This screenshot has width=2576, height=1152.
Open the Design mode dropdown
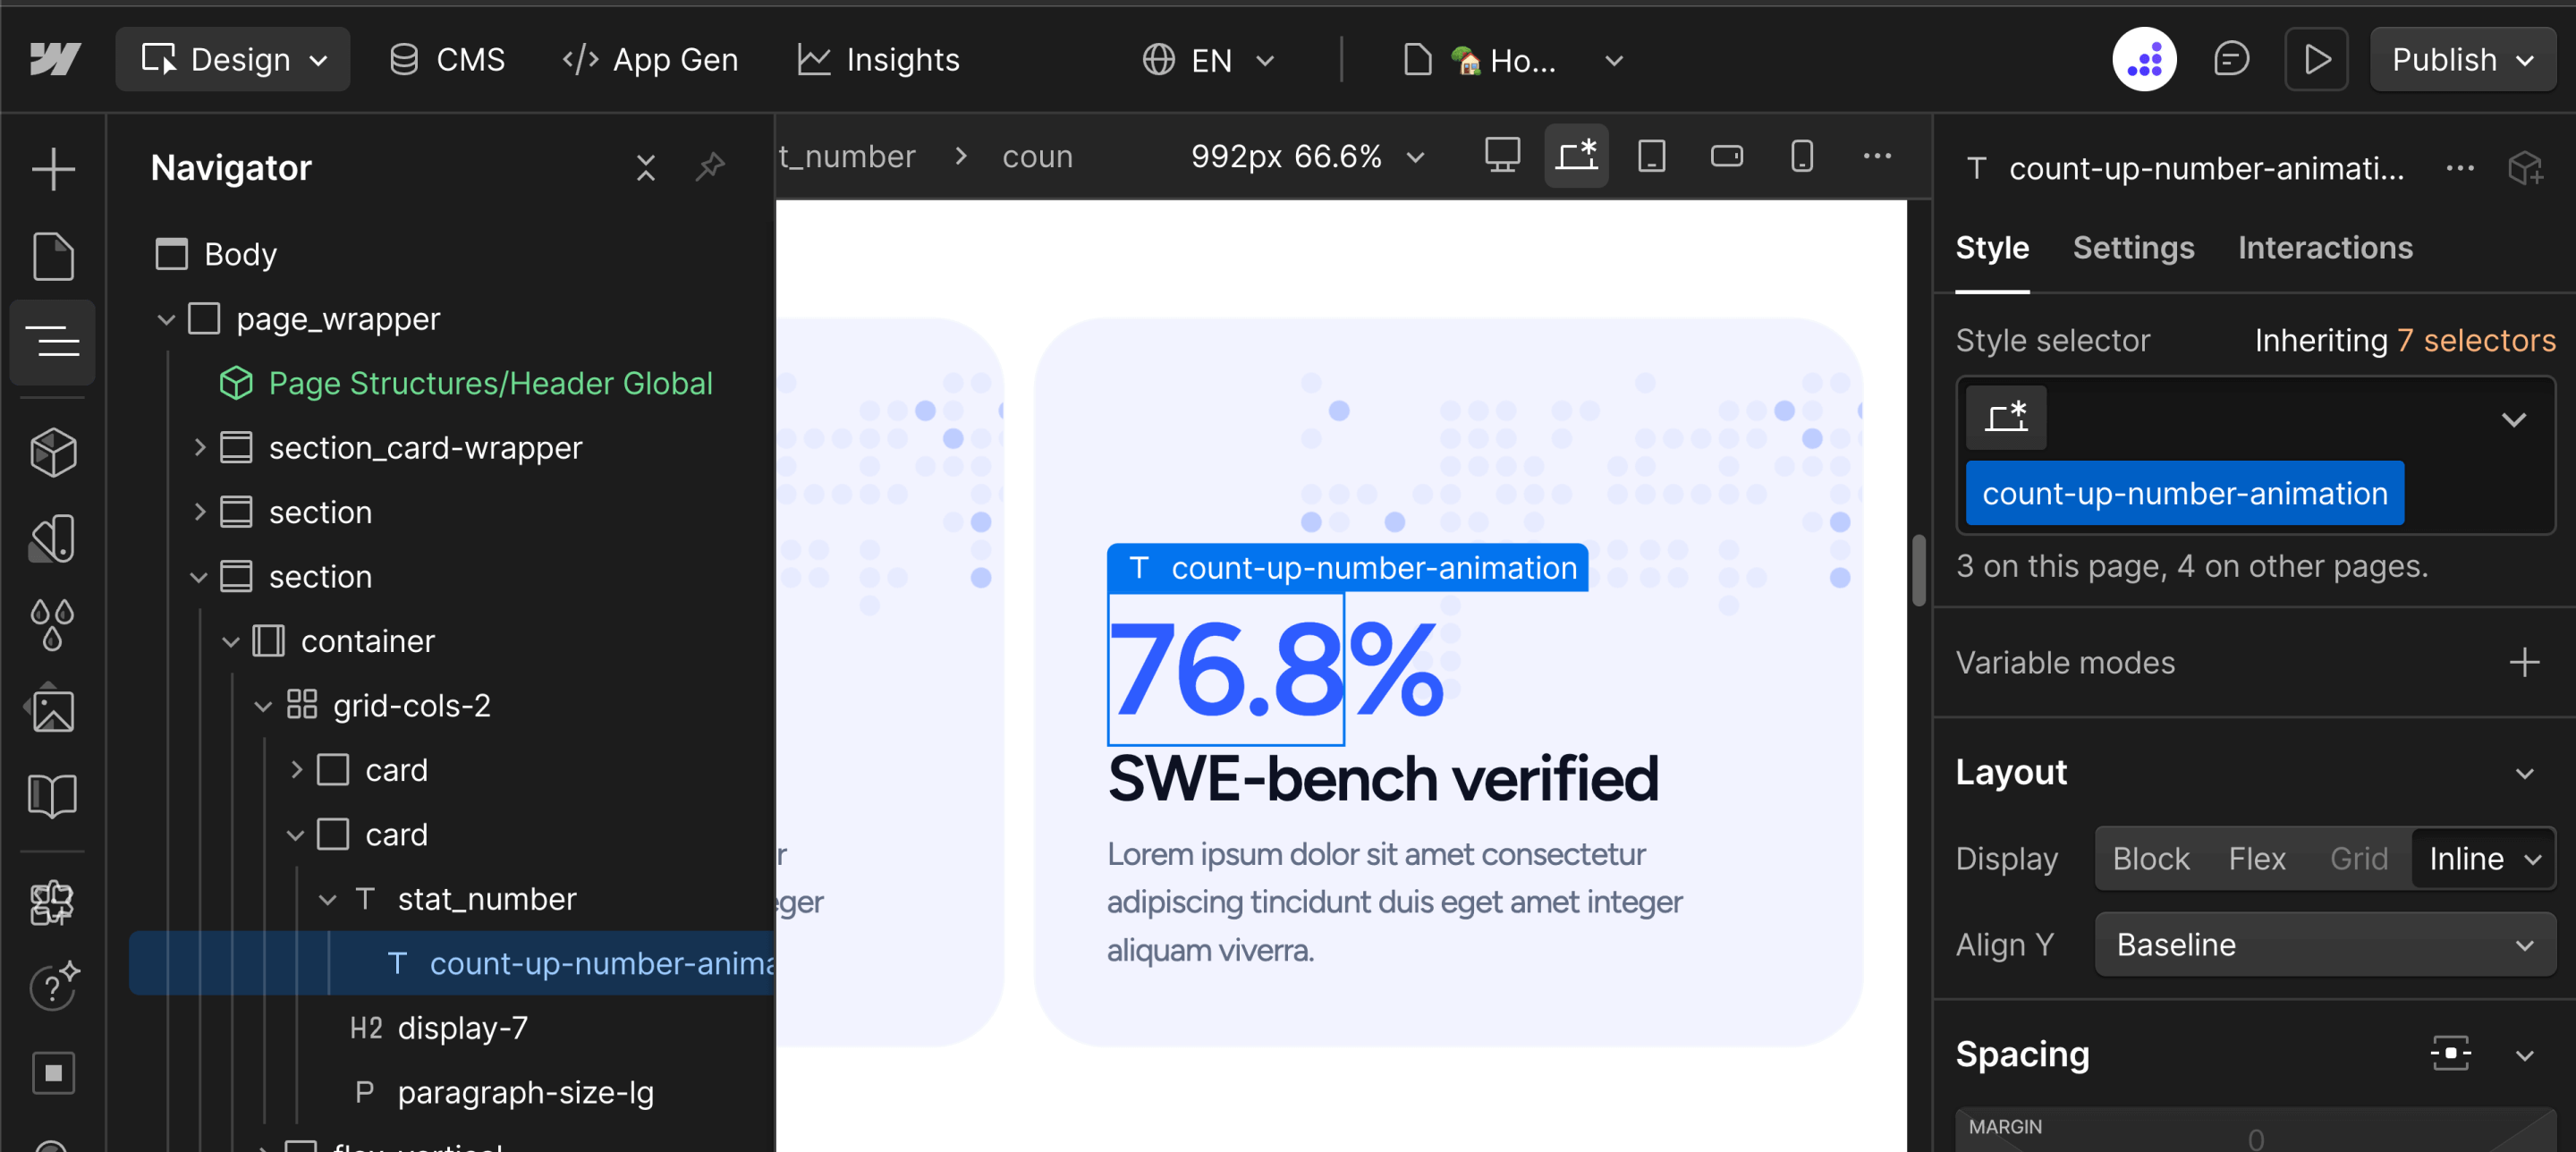point(233,59)
